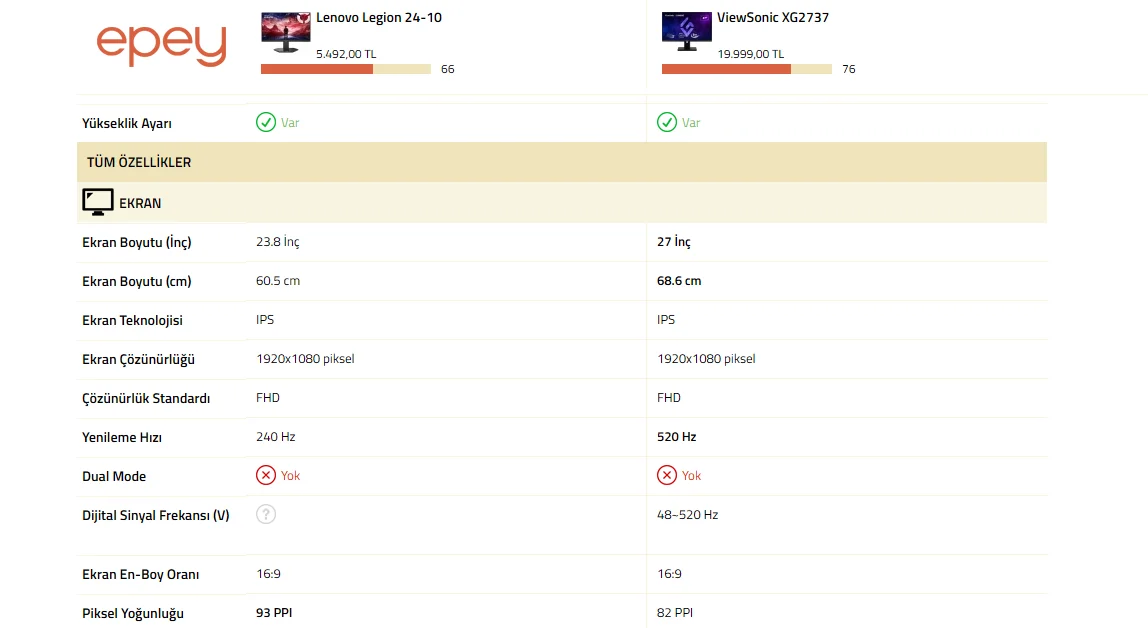
Task: Open the ViewSonic XG2737 monitor thumbnail
Action: click(687, 31)
